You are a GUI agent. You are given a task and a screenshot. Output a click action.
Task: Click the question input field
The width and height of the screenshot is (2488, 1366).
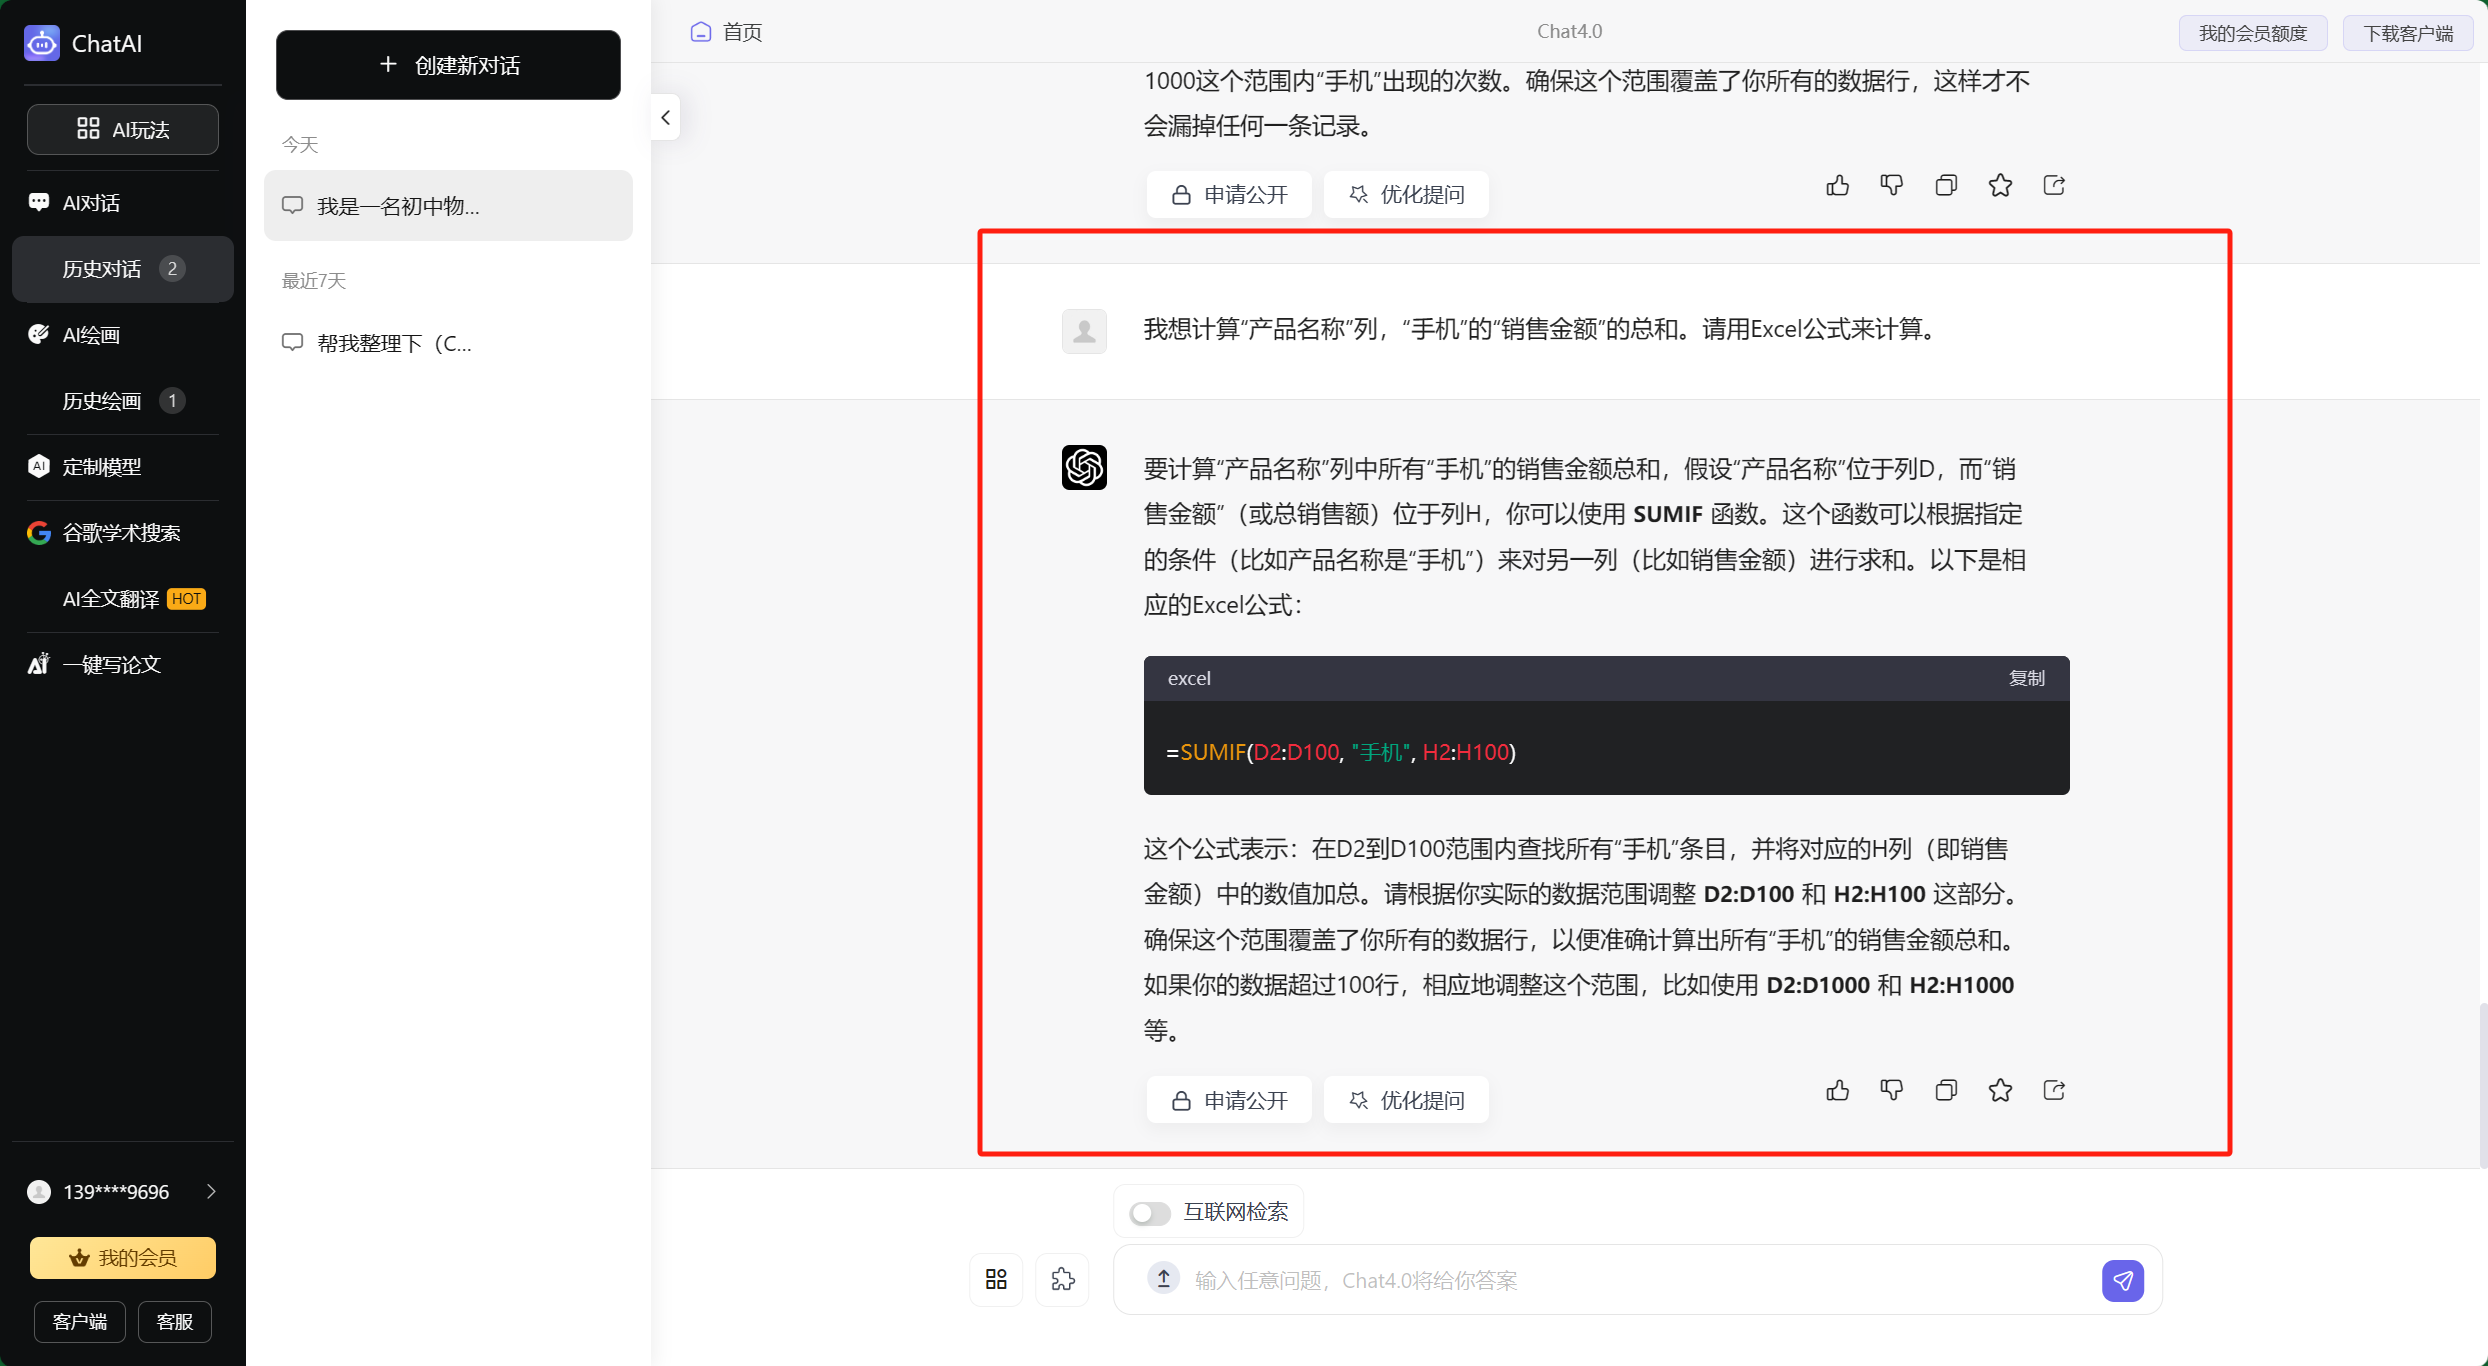[x=1500, y=1280]
